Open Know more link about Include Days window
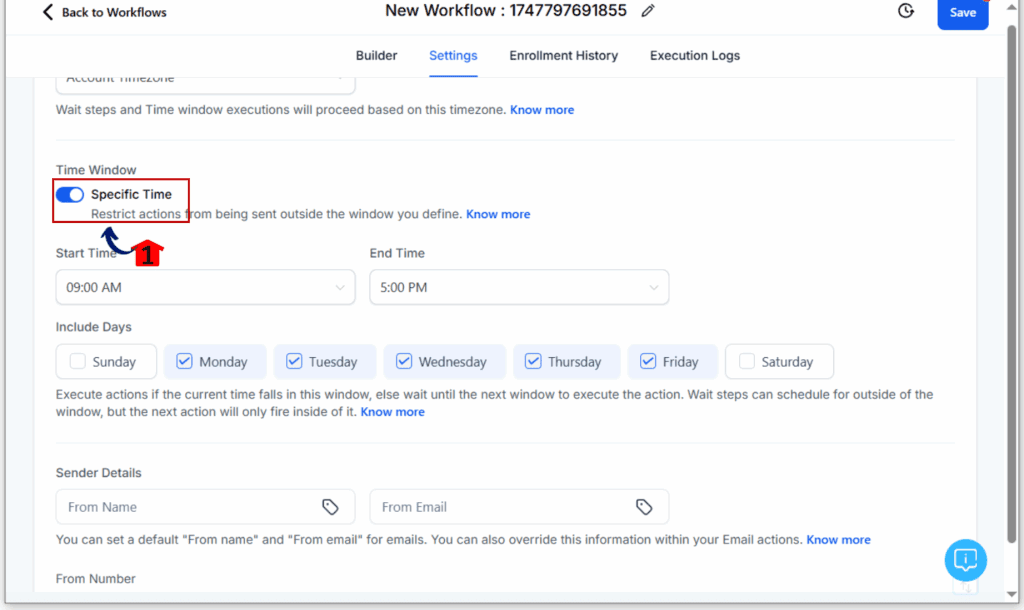This screenshot has height=610, width=1024. click(392, 412)
